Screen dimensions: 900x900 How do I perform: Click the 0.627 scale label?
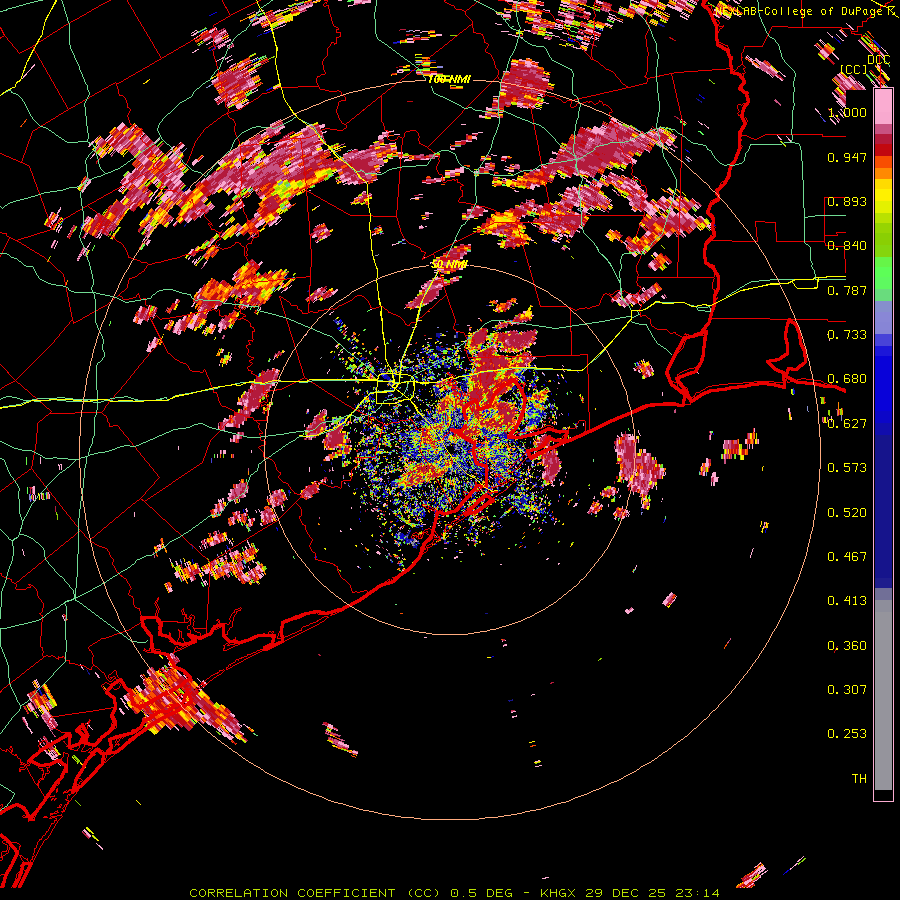click(x=847, y=424)
